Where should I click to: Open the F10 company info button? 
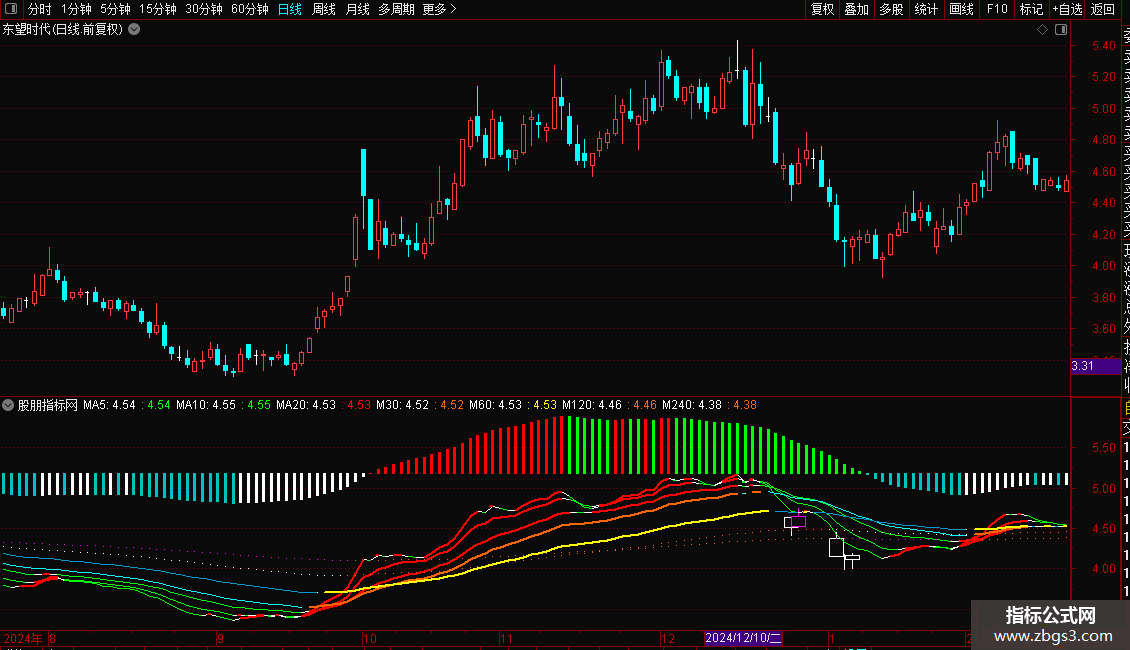click(997, 9)
